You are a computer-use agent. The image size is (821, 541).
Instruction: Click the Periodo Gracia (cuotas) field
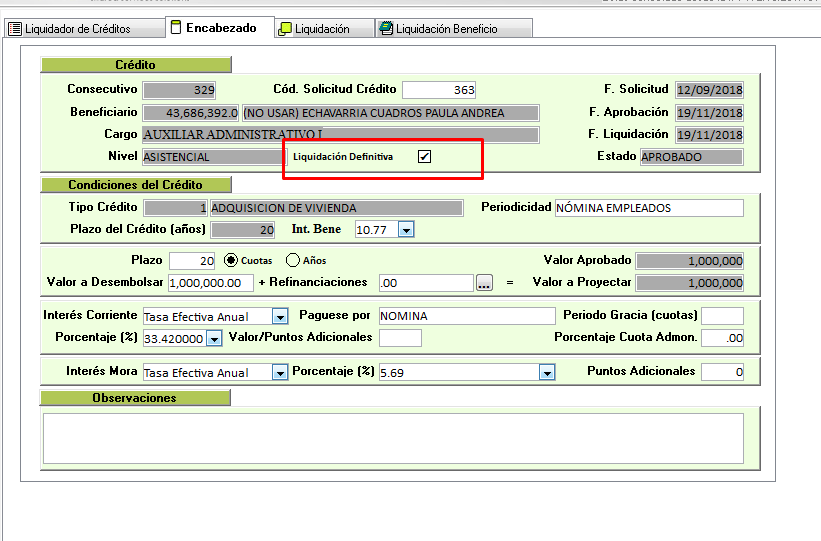tap(721, 316)
